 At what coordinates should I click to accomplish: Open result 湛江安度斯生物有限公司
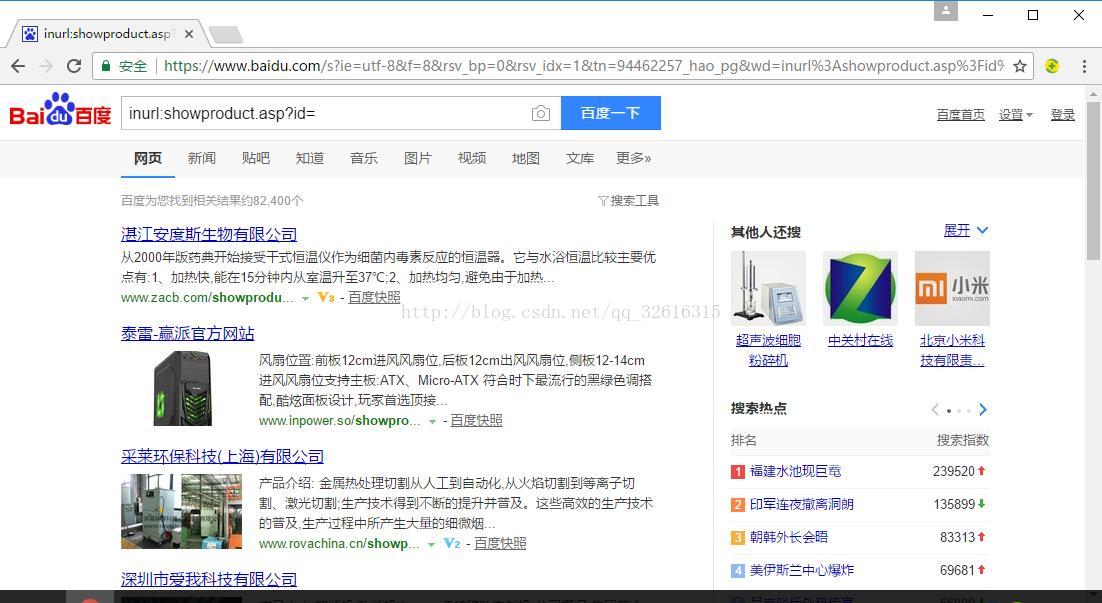tap(209, 234)
